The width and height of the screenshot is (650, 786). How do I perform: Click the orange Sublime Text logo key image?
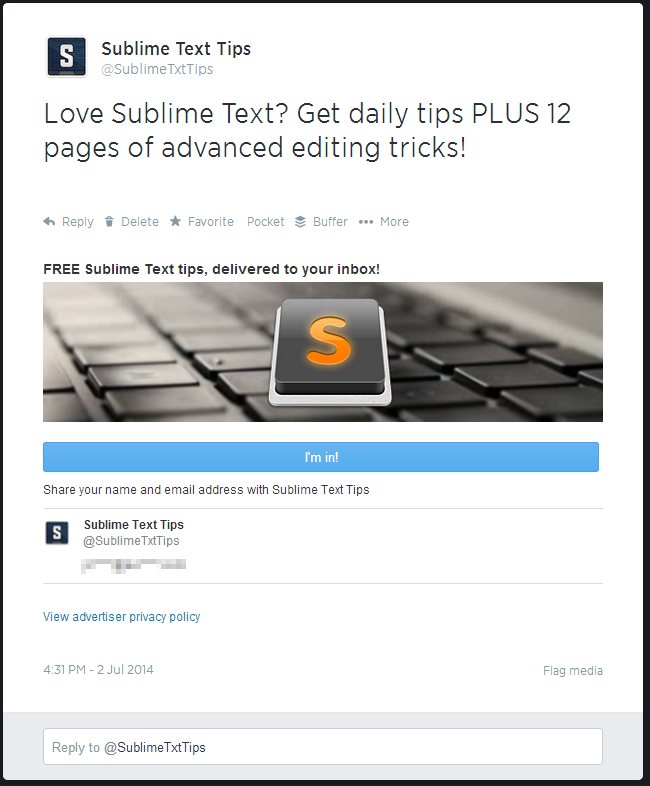330,352
